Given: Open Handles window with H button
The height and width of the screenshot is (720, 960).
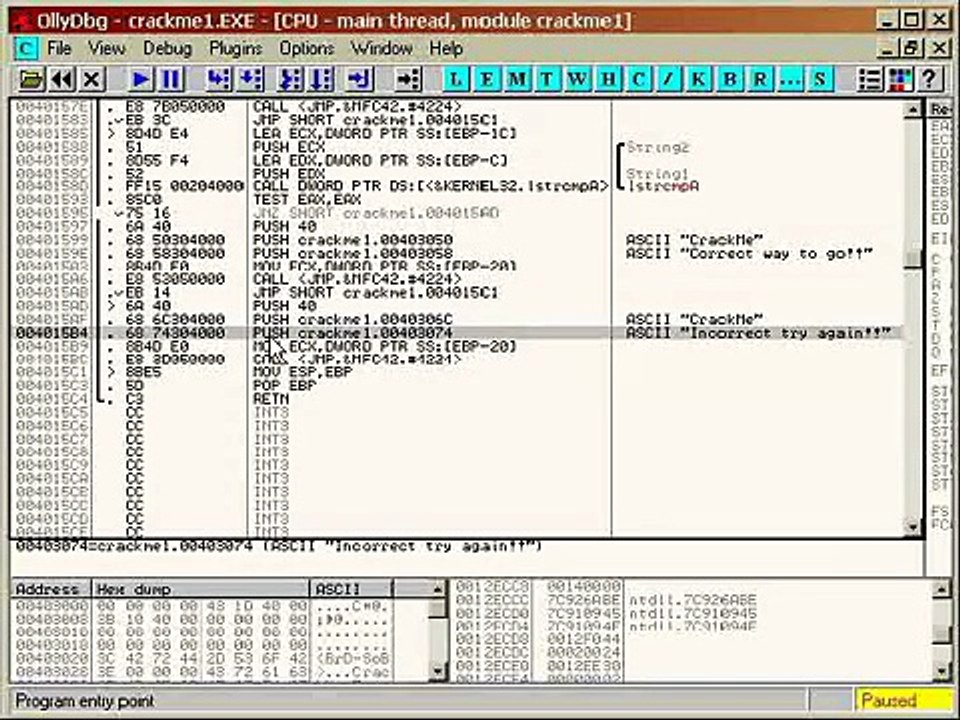Looking at the screenshot, I should point(608,79).
